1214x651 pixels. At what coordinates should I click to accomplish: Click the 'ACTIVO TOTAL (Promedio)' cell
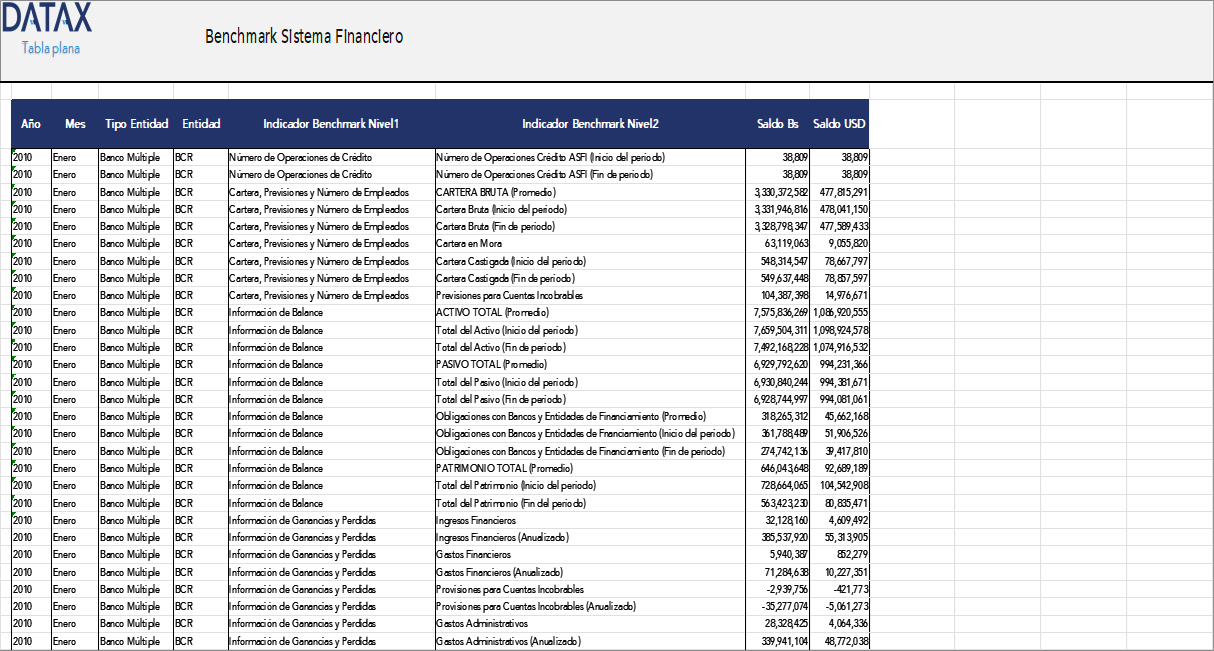pos(590,313)
